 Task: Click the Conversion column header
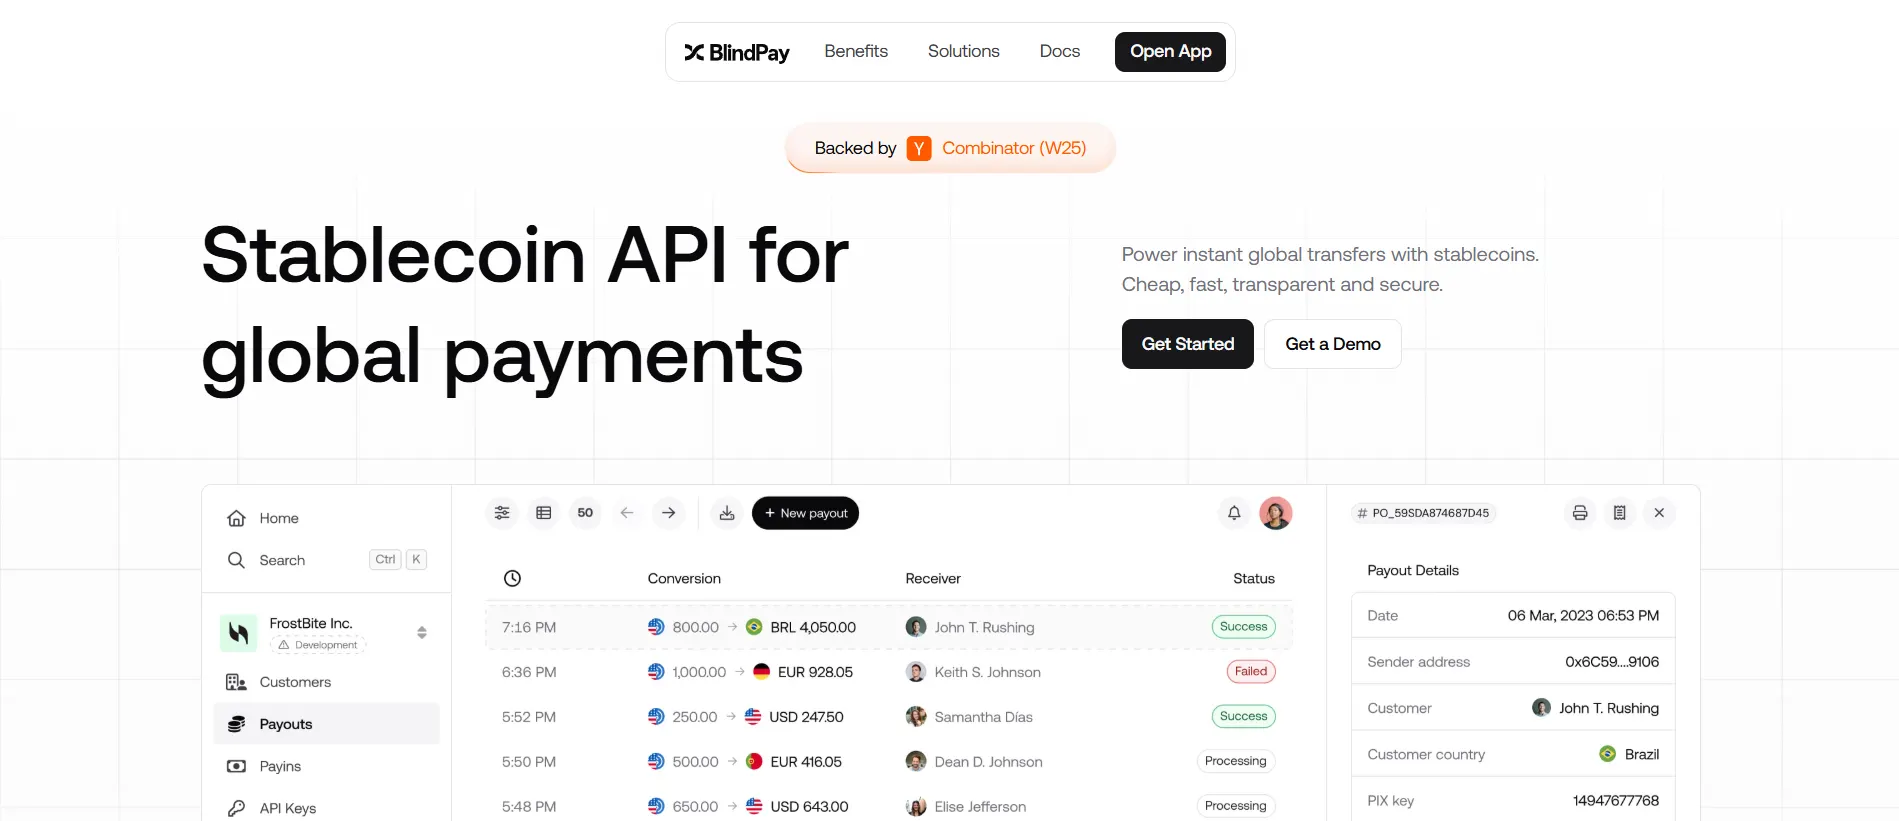click(x=684, y=578)
